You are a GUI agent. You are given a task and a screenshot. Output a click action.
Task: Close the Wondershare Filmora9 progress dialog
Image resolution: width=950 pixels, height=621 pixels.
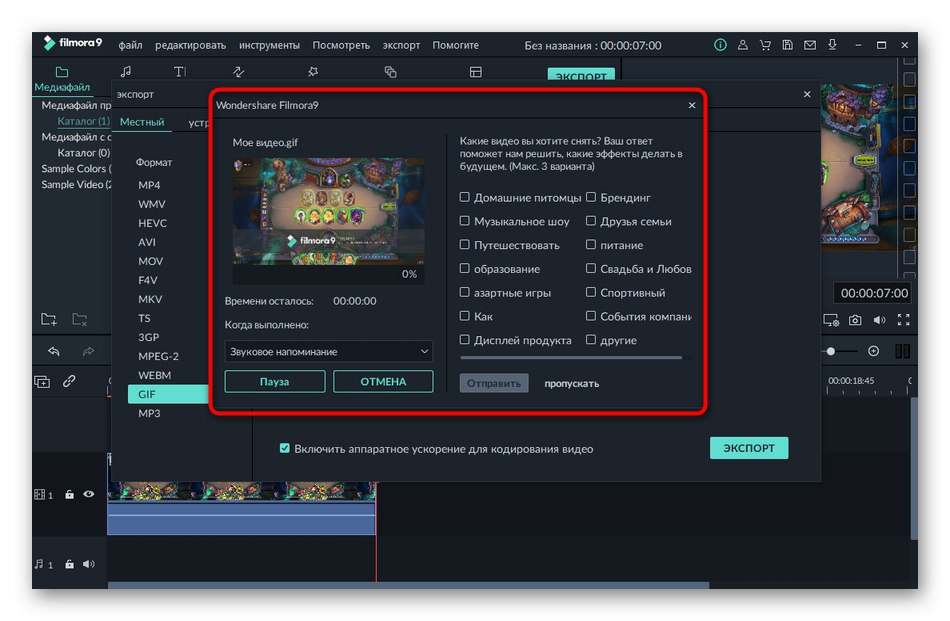(x=692, y=105)
